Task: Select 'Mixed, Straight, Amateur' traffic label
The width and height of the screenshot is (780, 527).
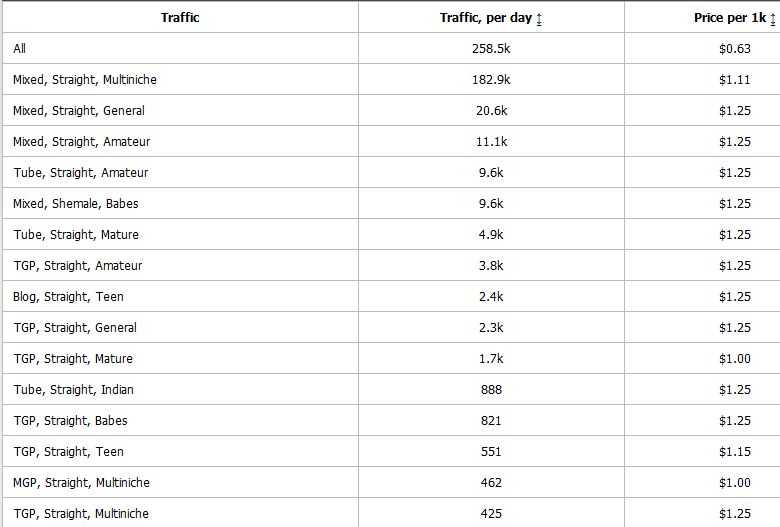Action: [82, 142]
